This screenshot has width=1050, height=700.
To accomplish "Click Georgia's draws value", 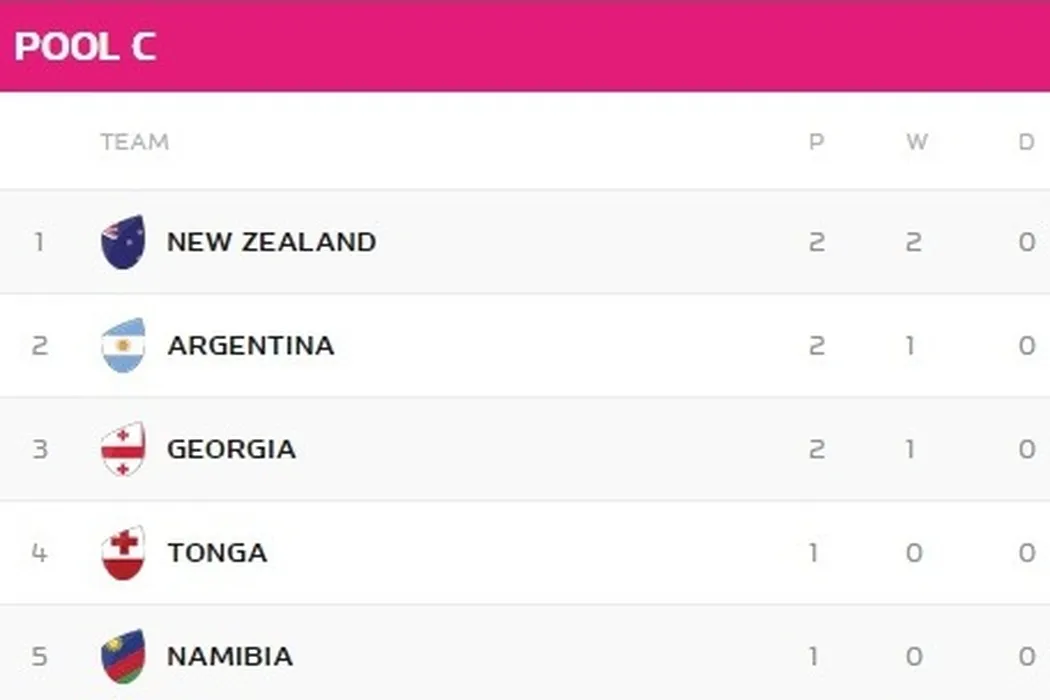I will pos(1026,449).
